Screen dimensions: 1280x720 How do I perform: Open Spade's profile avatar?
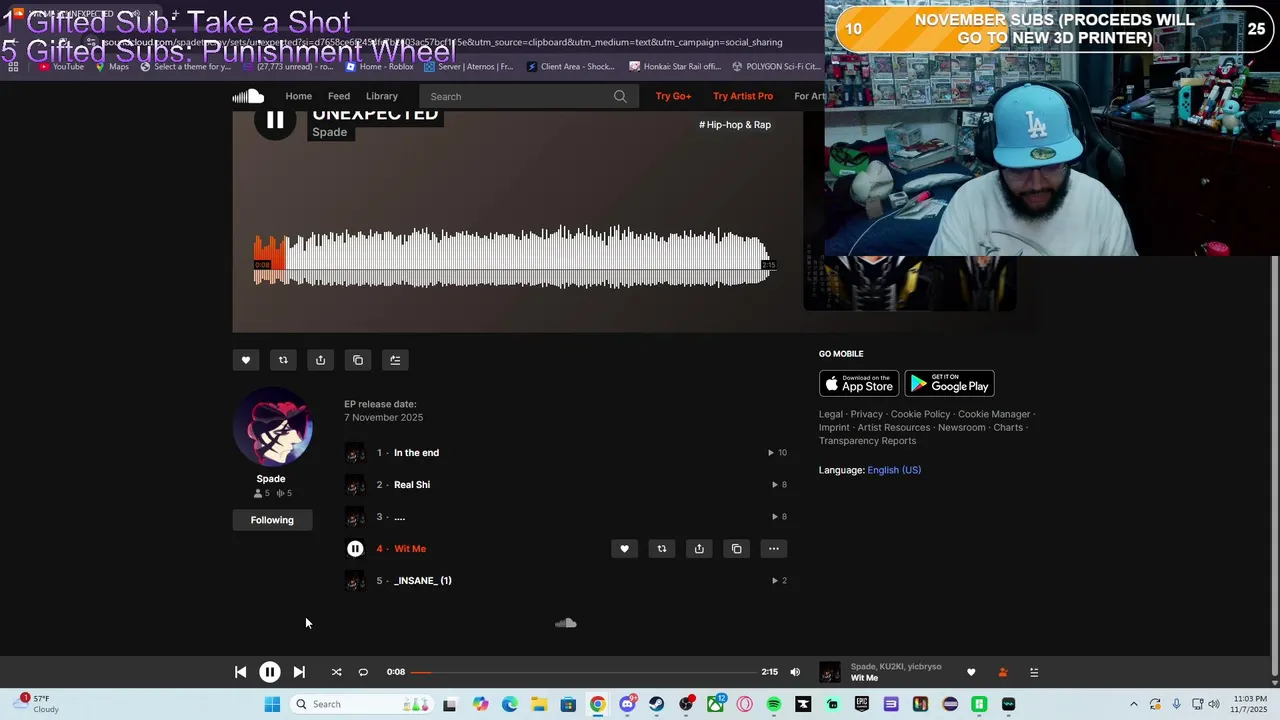tap(273, 427)
